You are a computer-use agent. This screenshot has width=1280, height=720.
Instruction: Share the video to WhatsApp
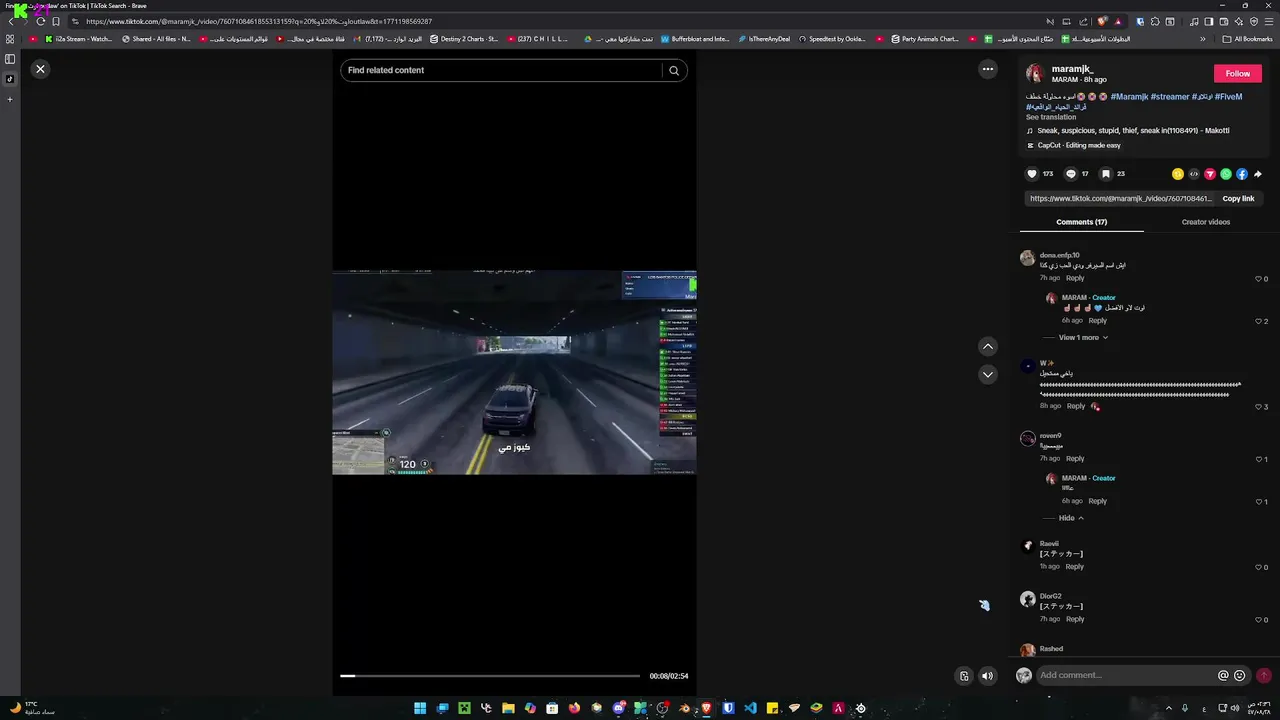click(x=1226, y=174)
